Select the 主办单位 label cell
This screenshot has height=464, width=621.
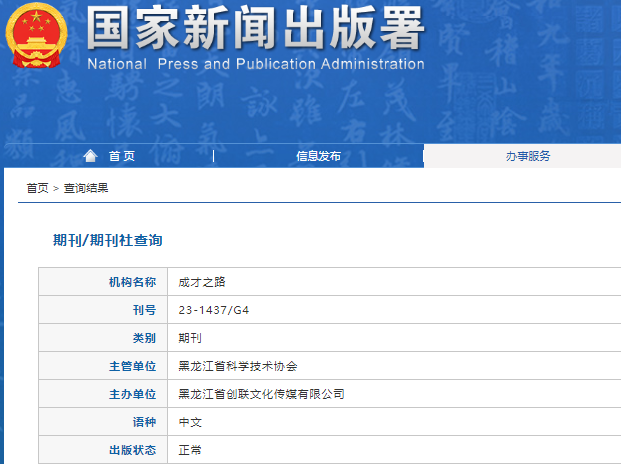[103, 394]
